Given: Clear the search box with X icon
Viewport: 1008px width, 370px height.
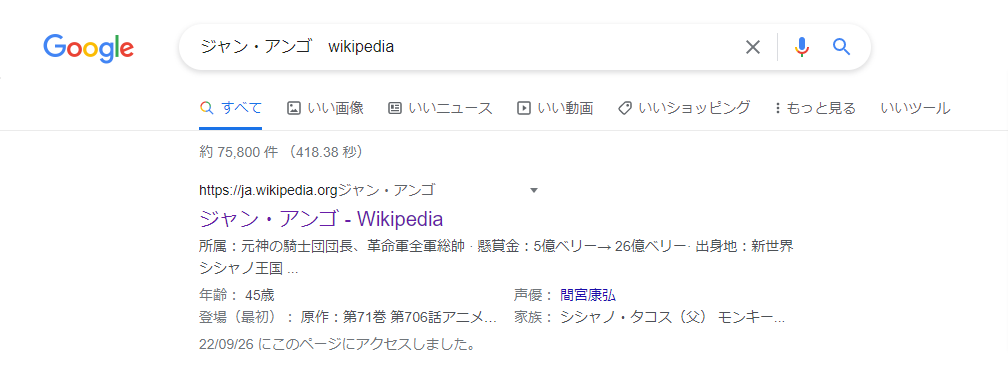Looking at the screenshot, I should point(752,47).
